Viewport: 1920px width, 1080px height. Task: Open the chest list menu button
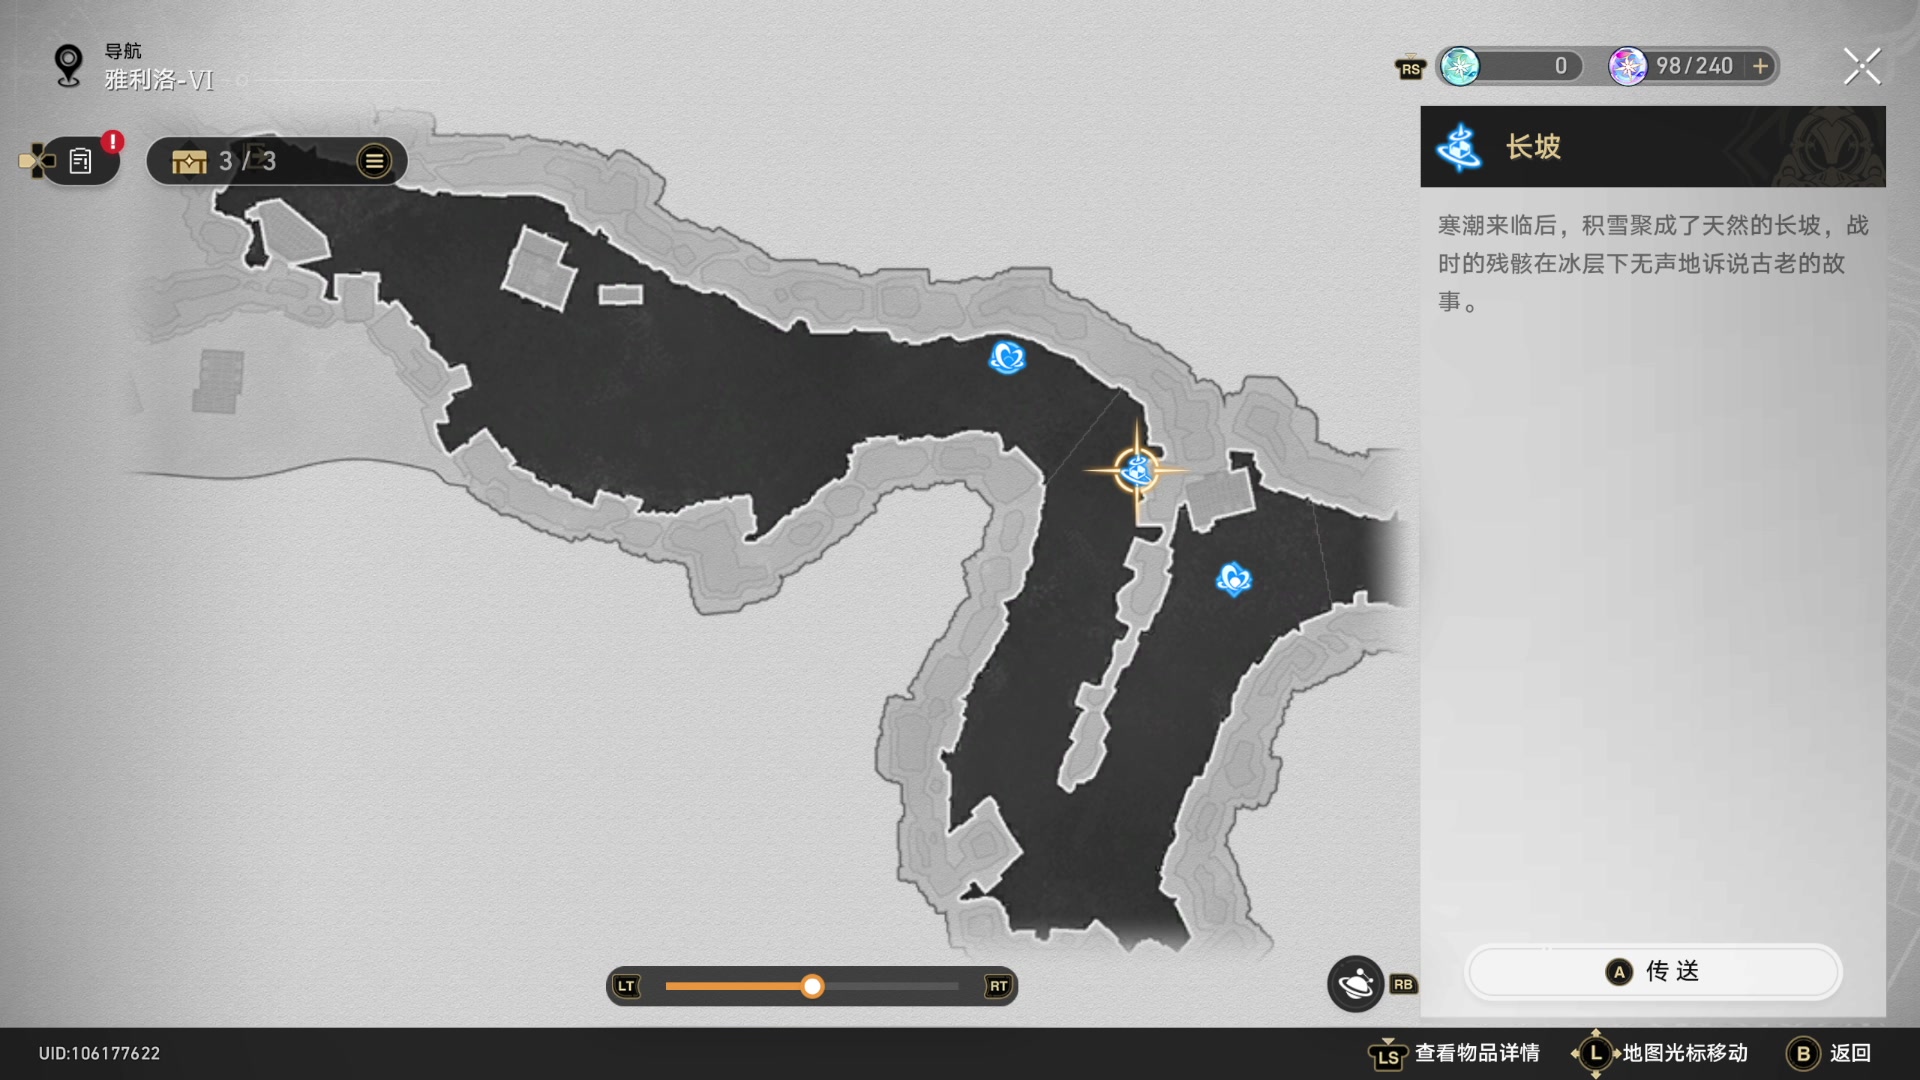[x=374, y=161]
